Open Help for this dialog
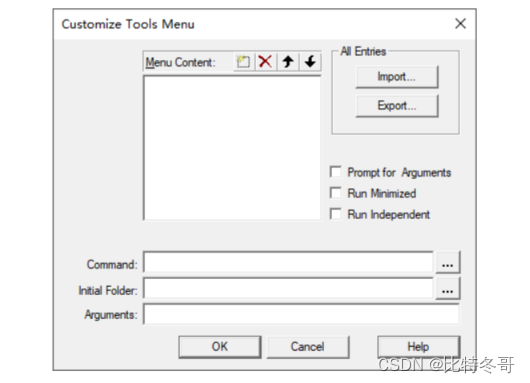This screenshot has height=383, width=530. click(418, 347)
